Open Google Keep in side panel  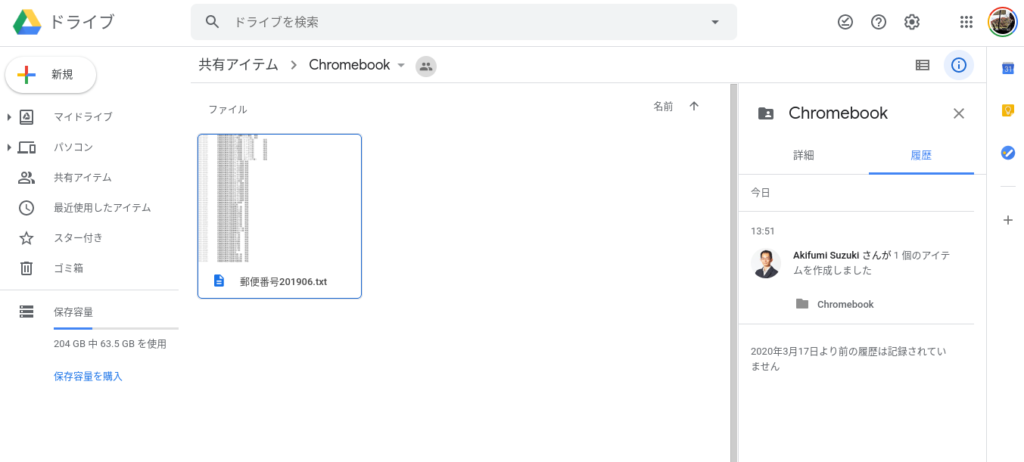tap(1007, 110)
